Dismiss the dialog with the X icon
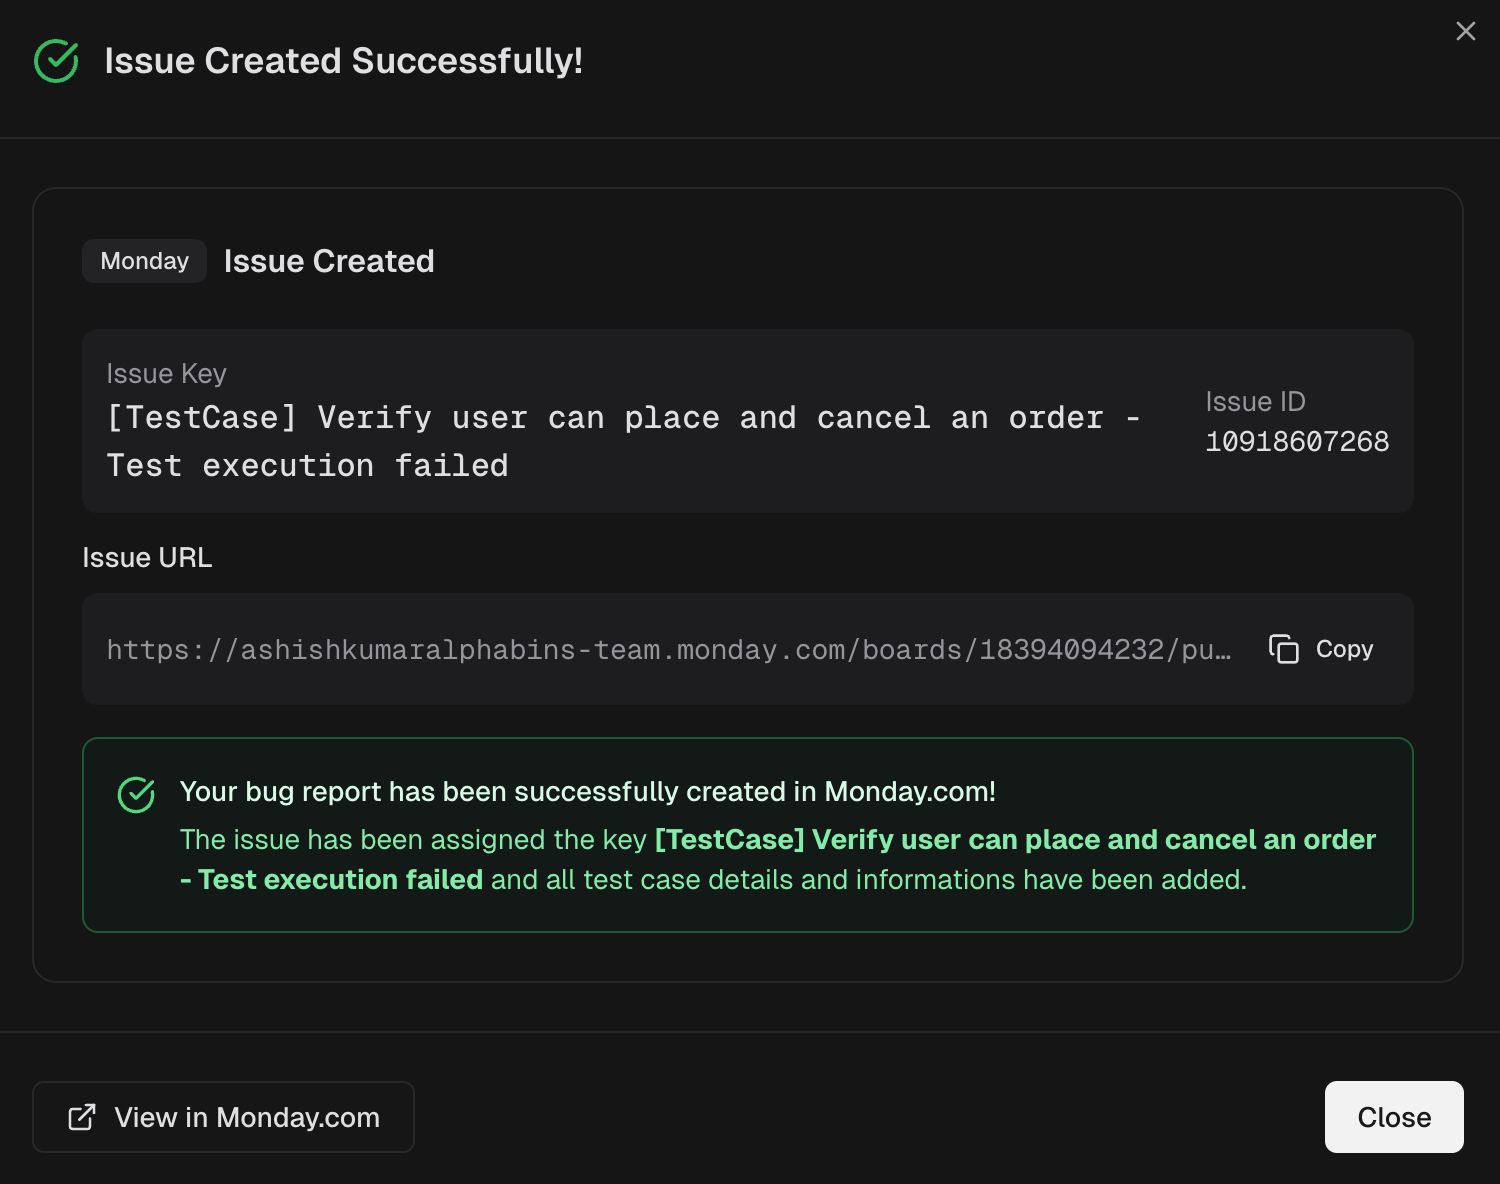The image size is (1500, 1184). 1465,31
